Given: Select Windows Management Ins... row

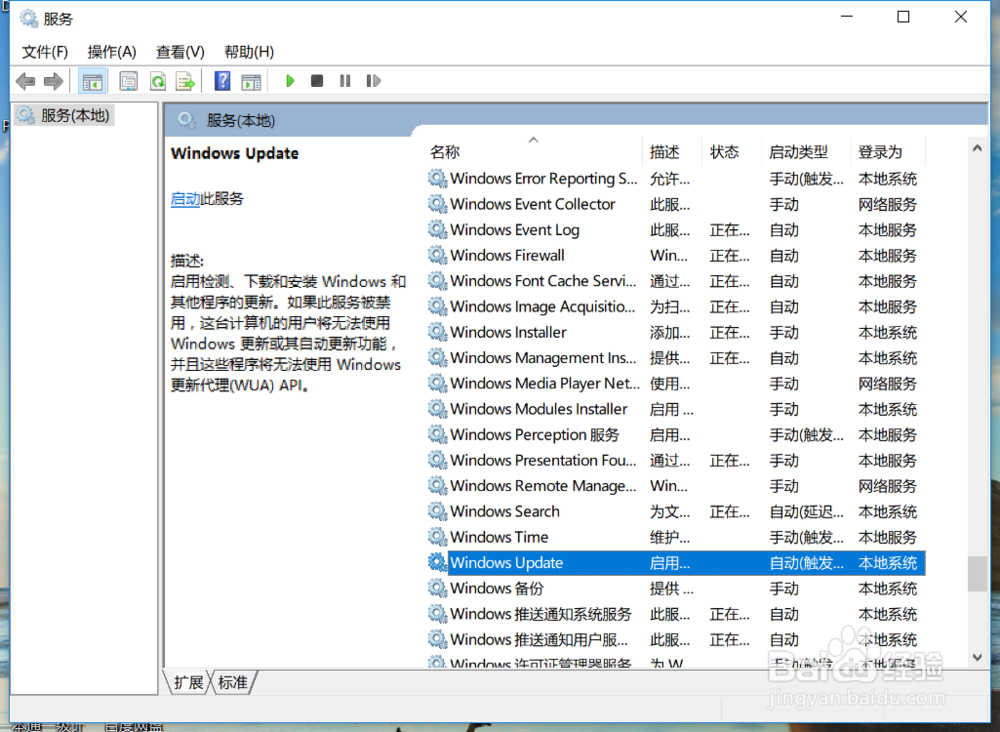Looking at the screenshot, I should [675, 358].
